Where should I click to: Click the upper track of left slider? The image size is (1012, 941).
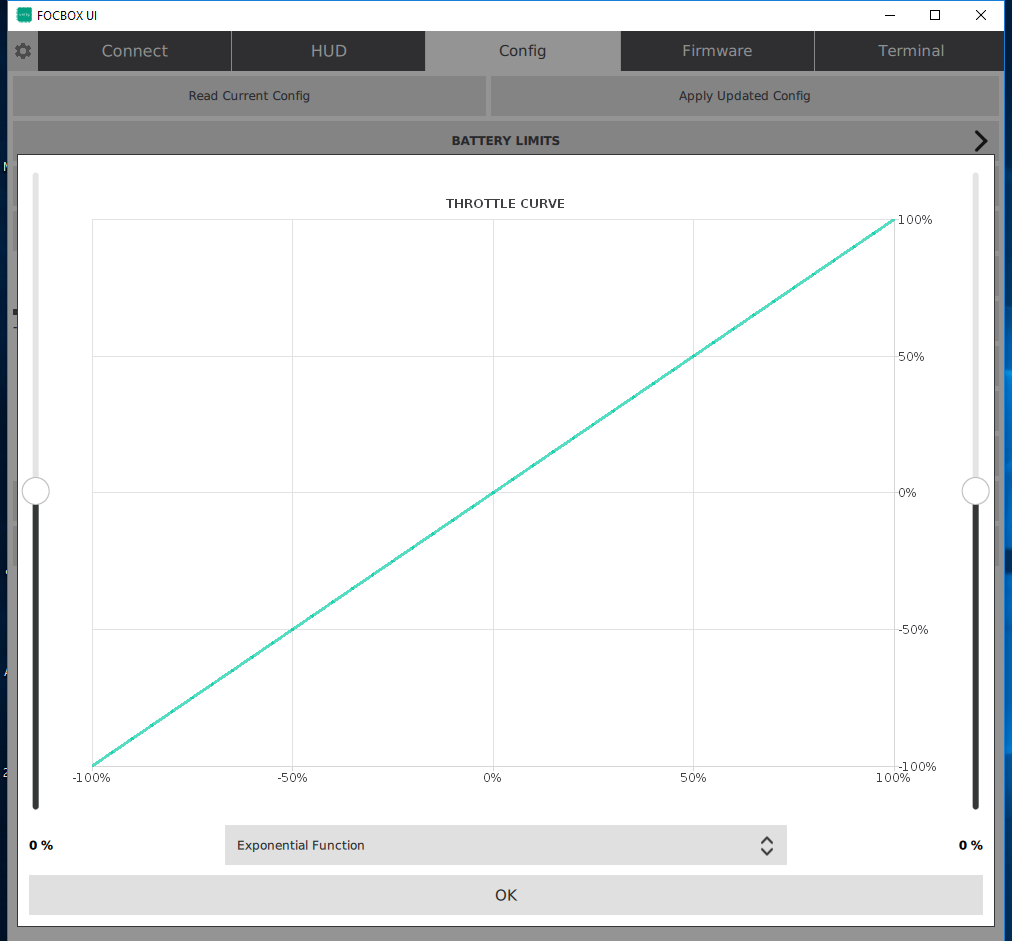[36, 320]
